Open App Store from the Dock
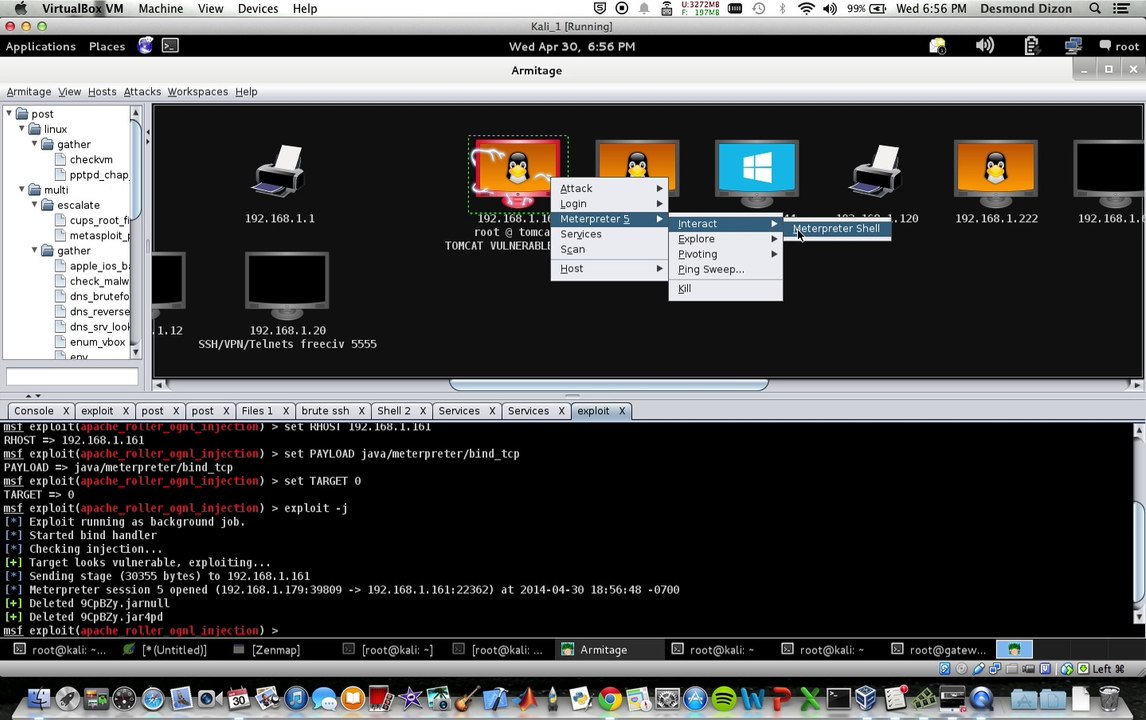Image resolution: width=1146 pixels, height=720 pixels. point(695,698)
